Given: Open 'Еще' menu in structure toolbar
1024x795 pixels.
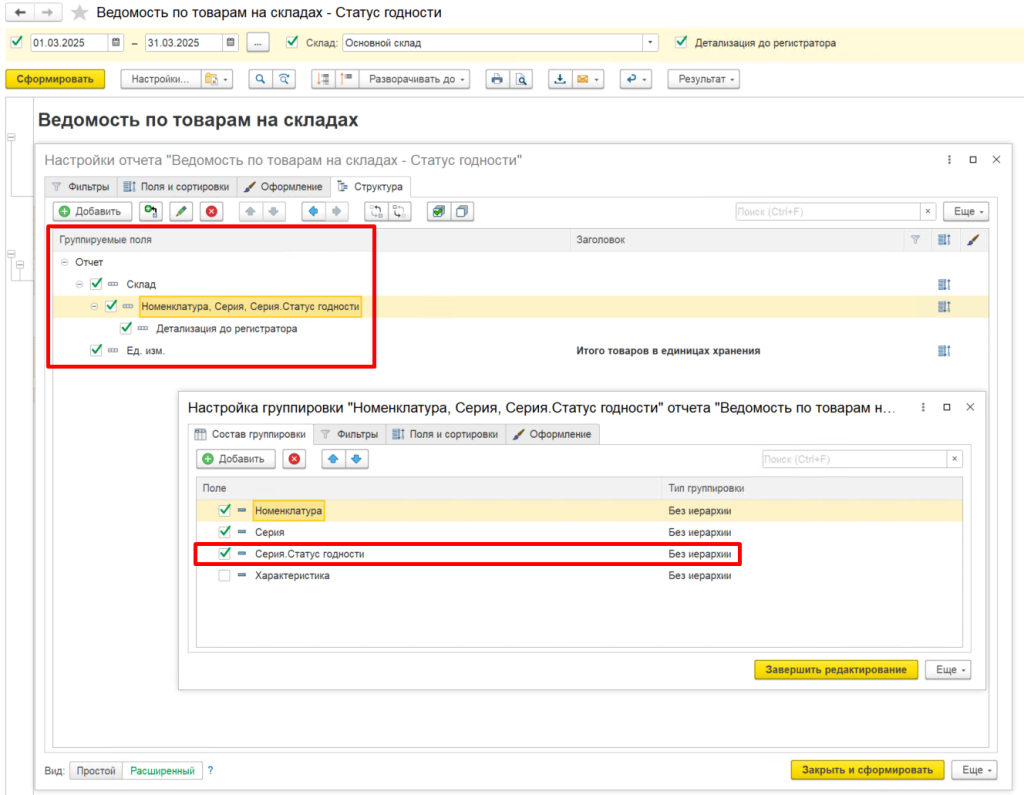Looking at the screenshot, I should point(968,211).
